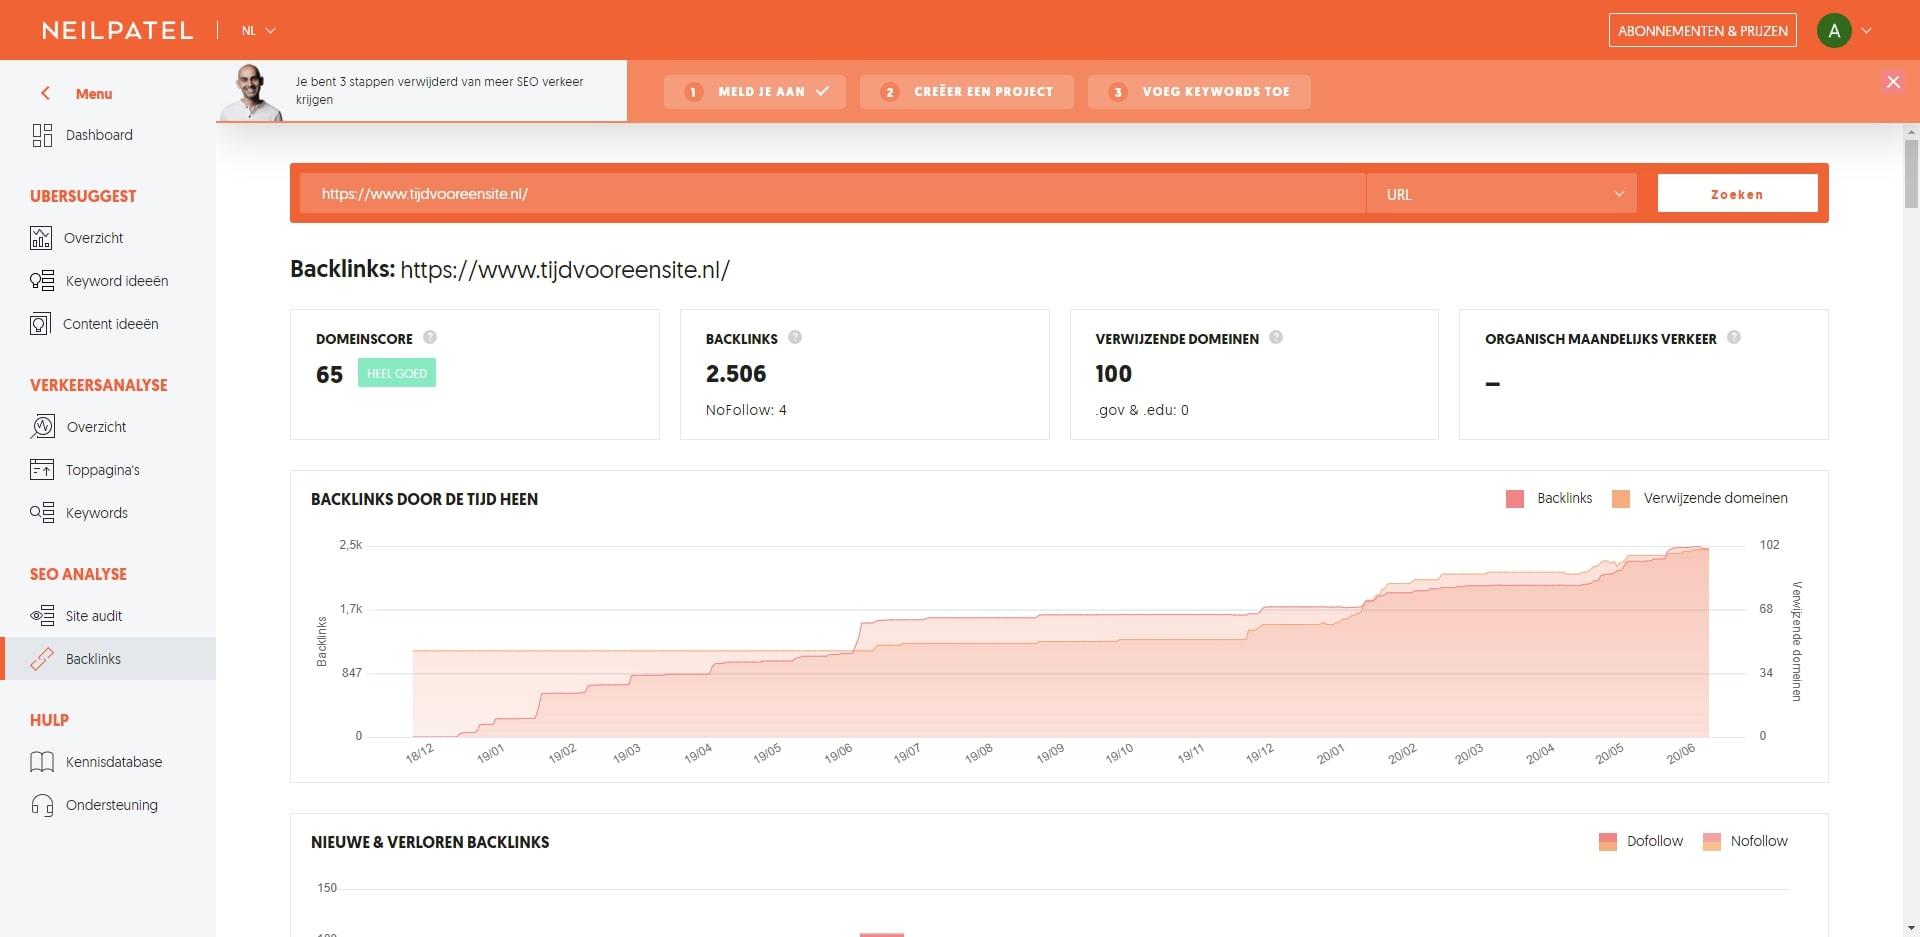
Task: Click the 20/06 x-axis label
Action: point(1680,754)
